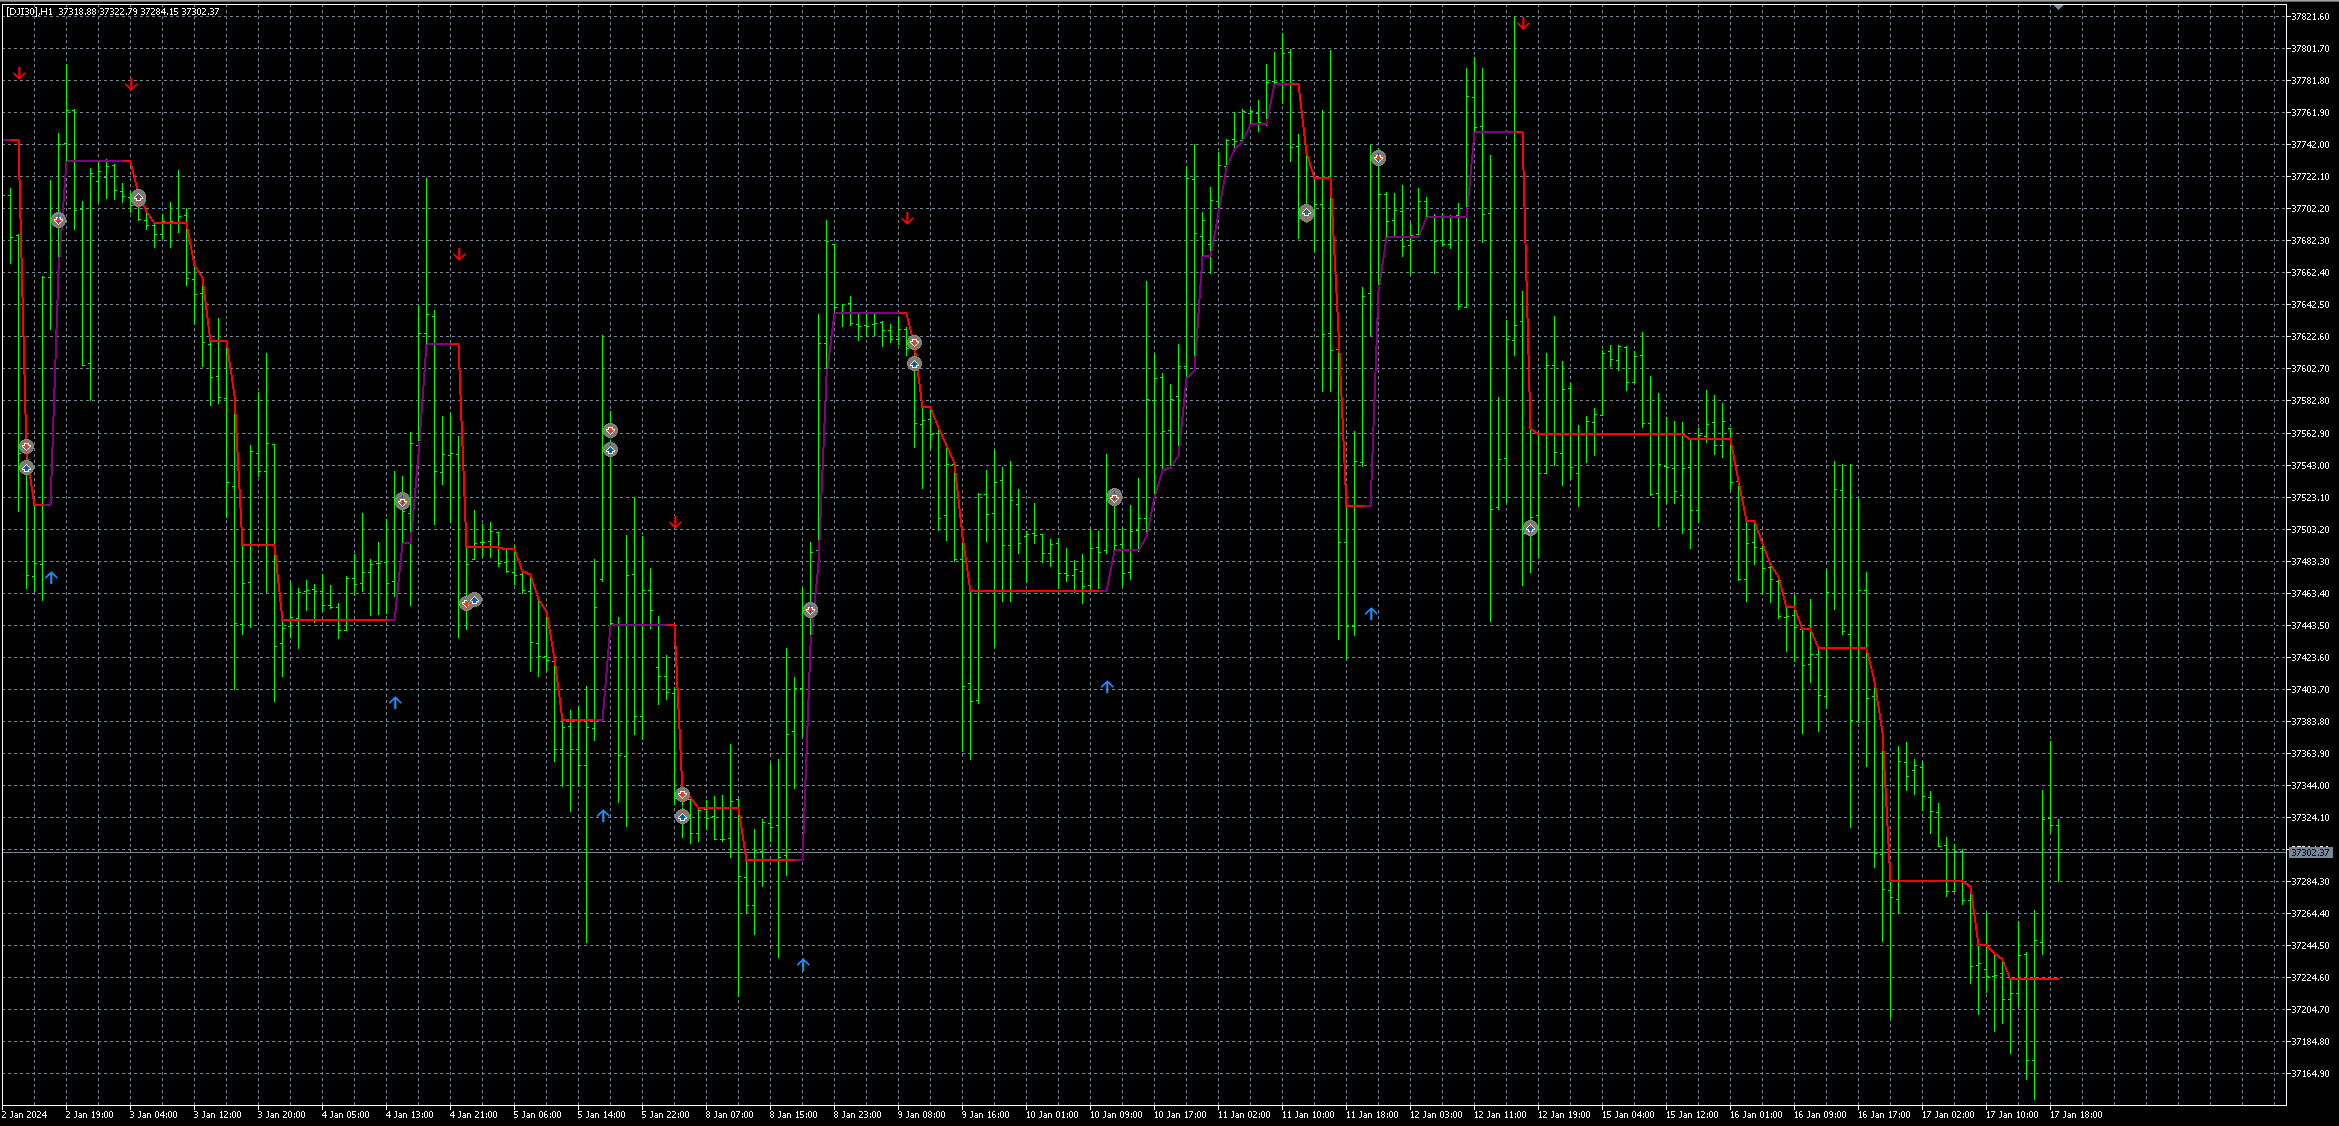Click the 37503.20 price scale label

(2311, 529)
